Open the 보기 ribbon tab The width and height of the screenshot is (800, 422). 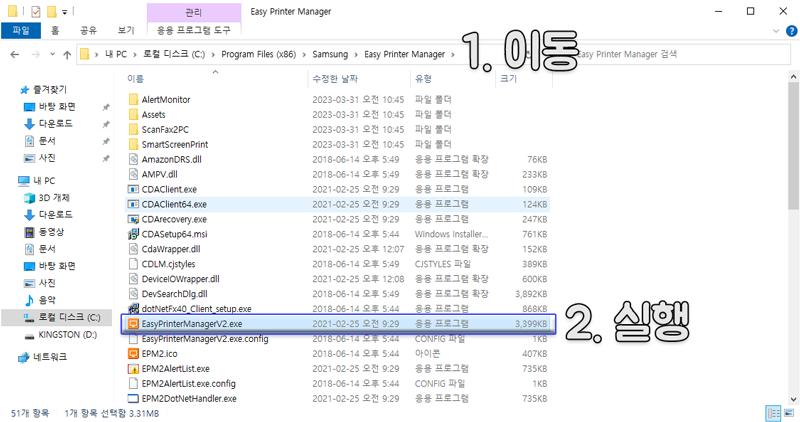pyautogui.click(x=126, y=31)
